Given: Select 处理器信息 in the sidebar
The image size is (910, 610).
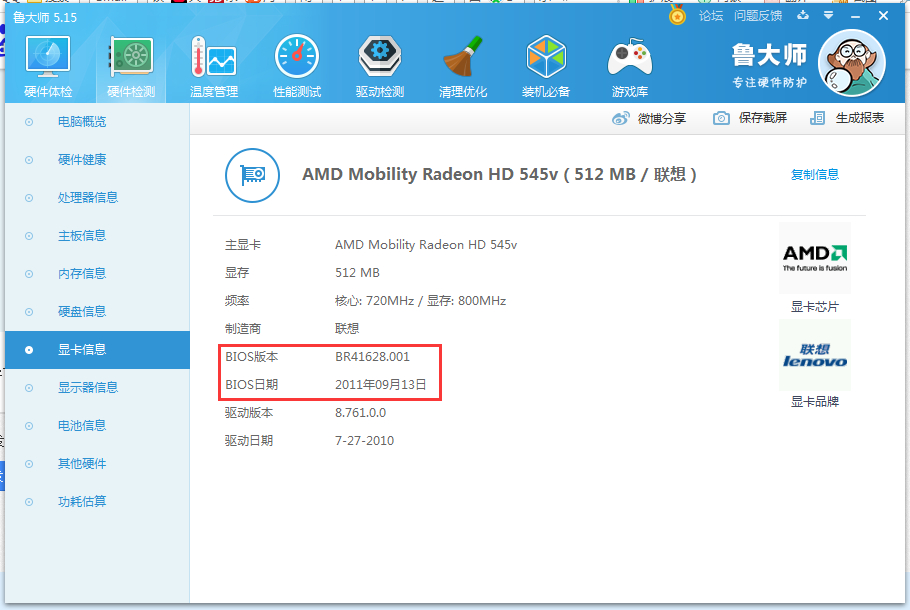Looking at the screenshot, I should pos(98,198).
